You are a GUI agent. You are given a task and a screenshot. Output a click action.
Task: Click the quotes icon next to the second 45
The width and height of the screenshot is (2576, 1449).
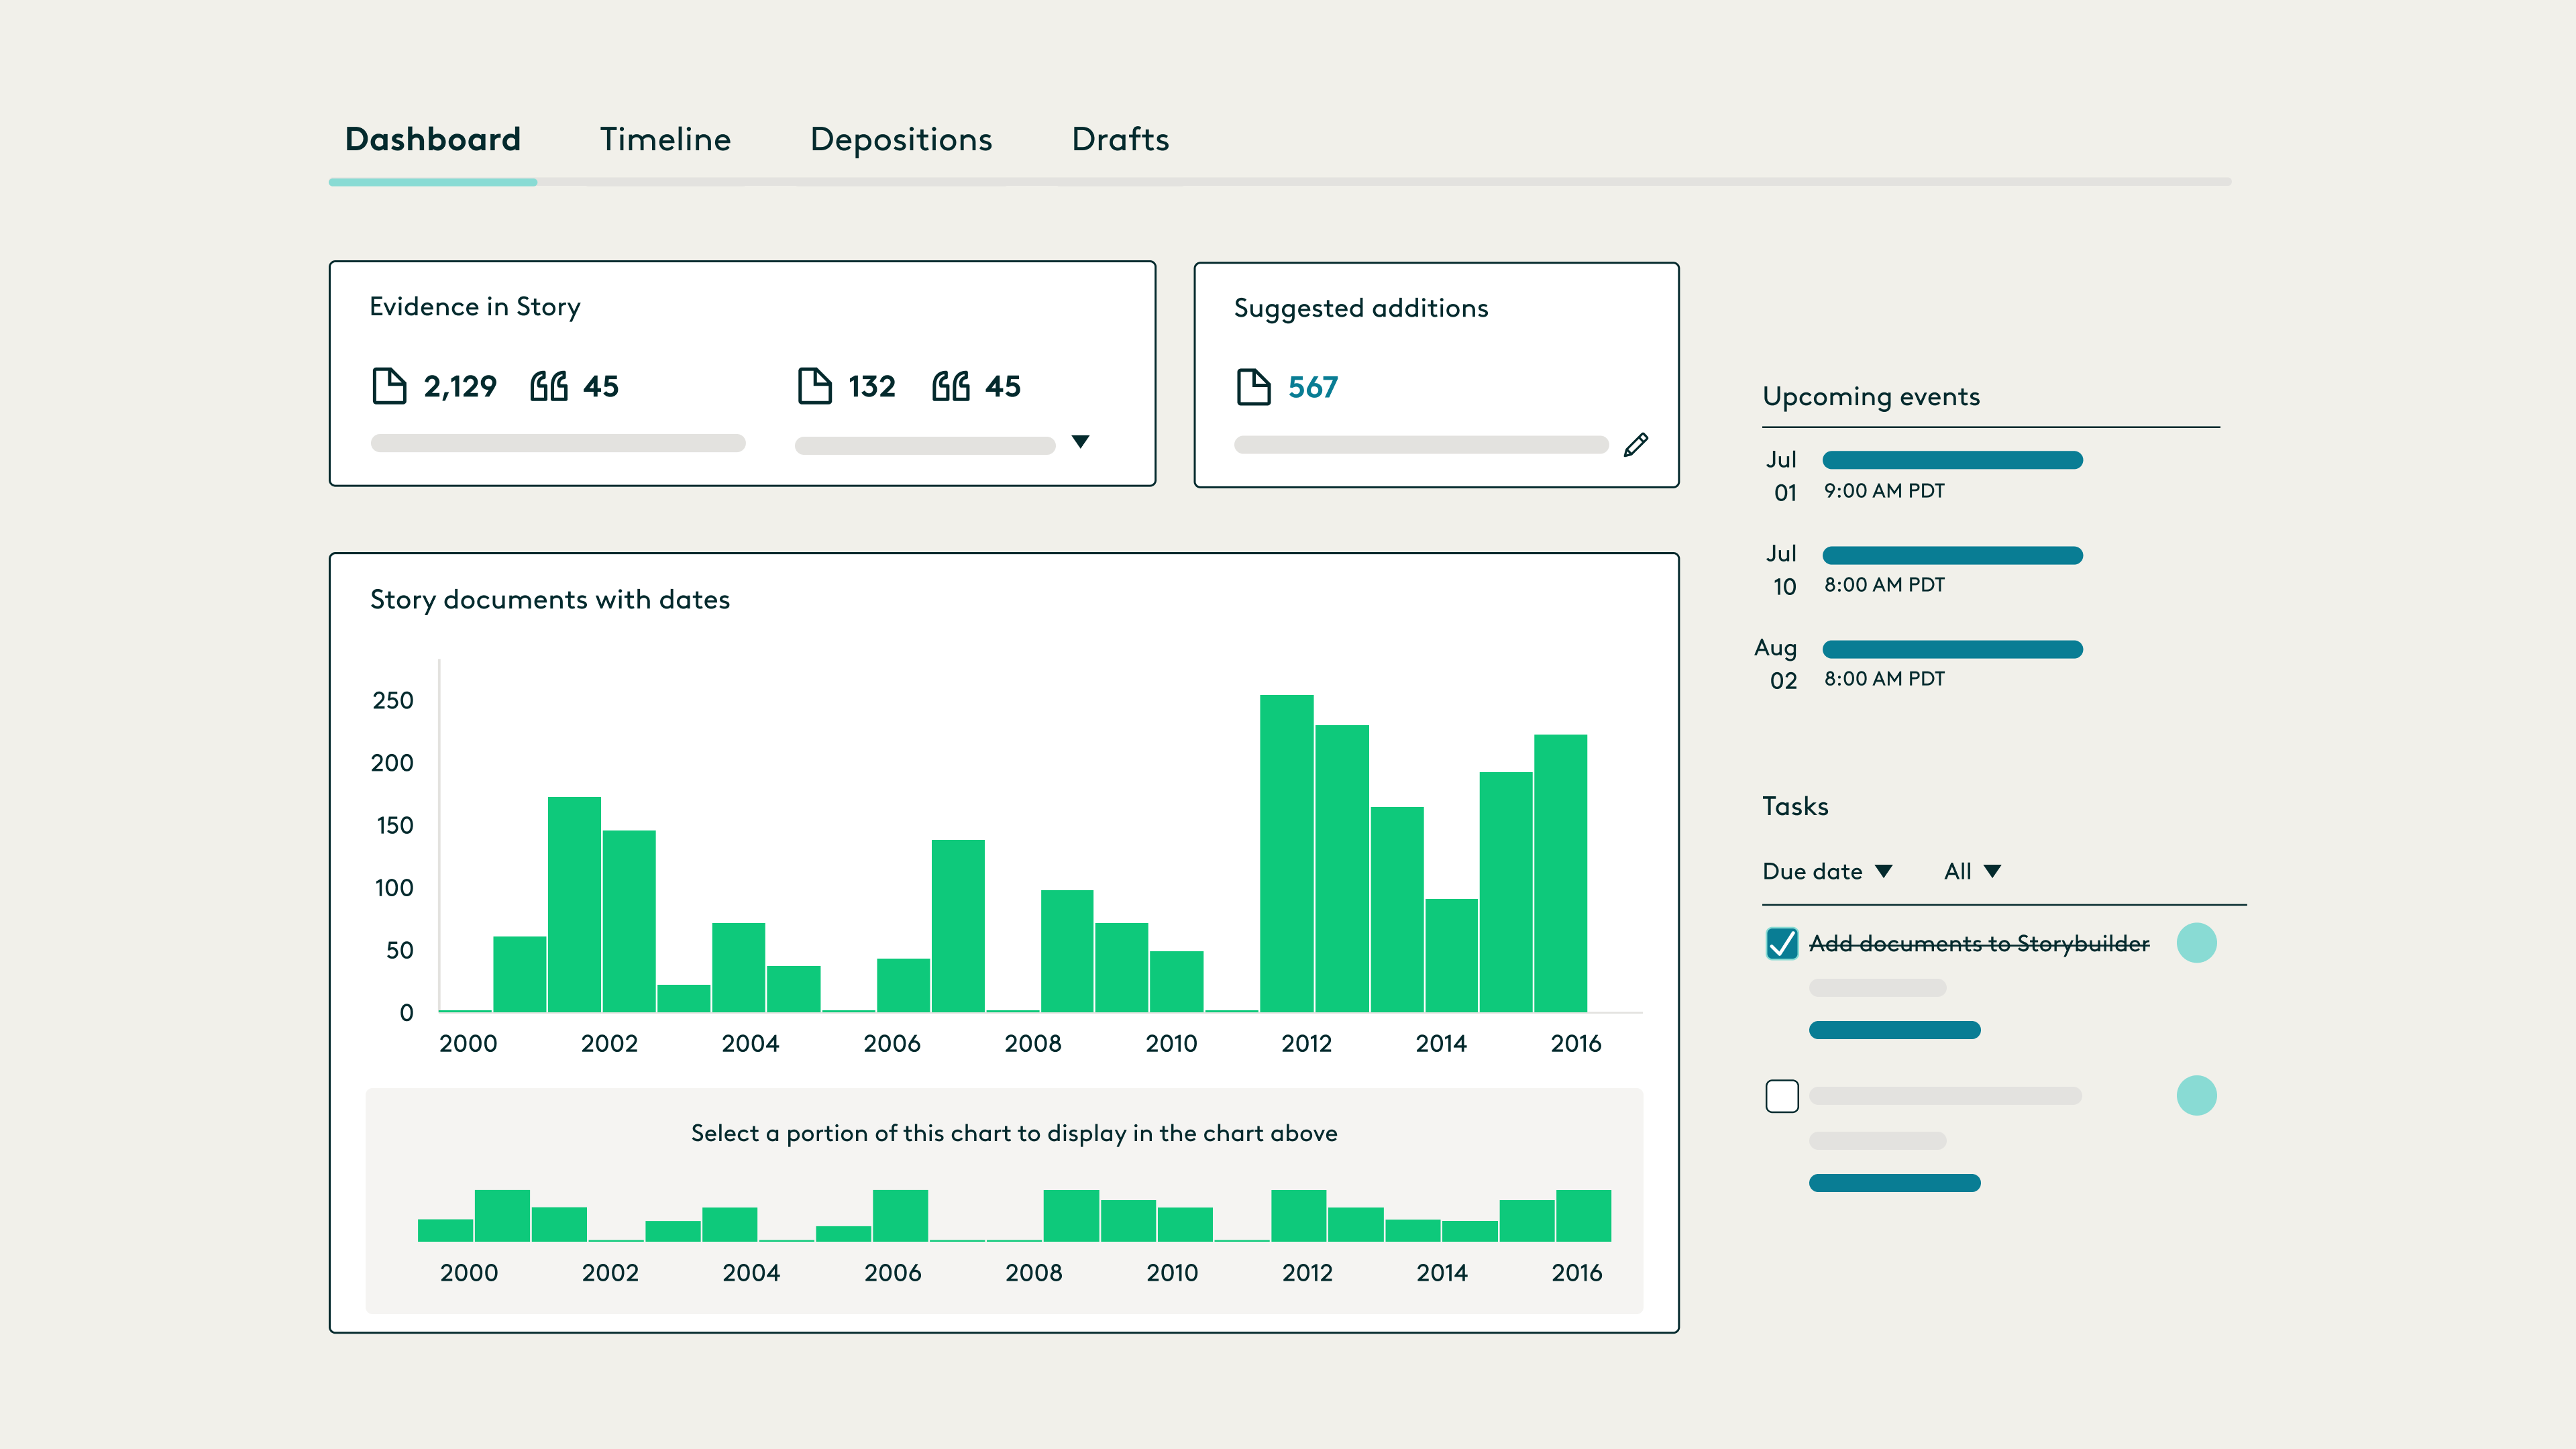pyautogui.click(x=950, y=386)
